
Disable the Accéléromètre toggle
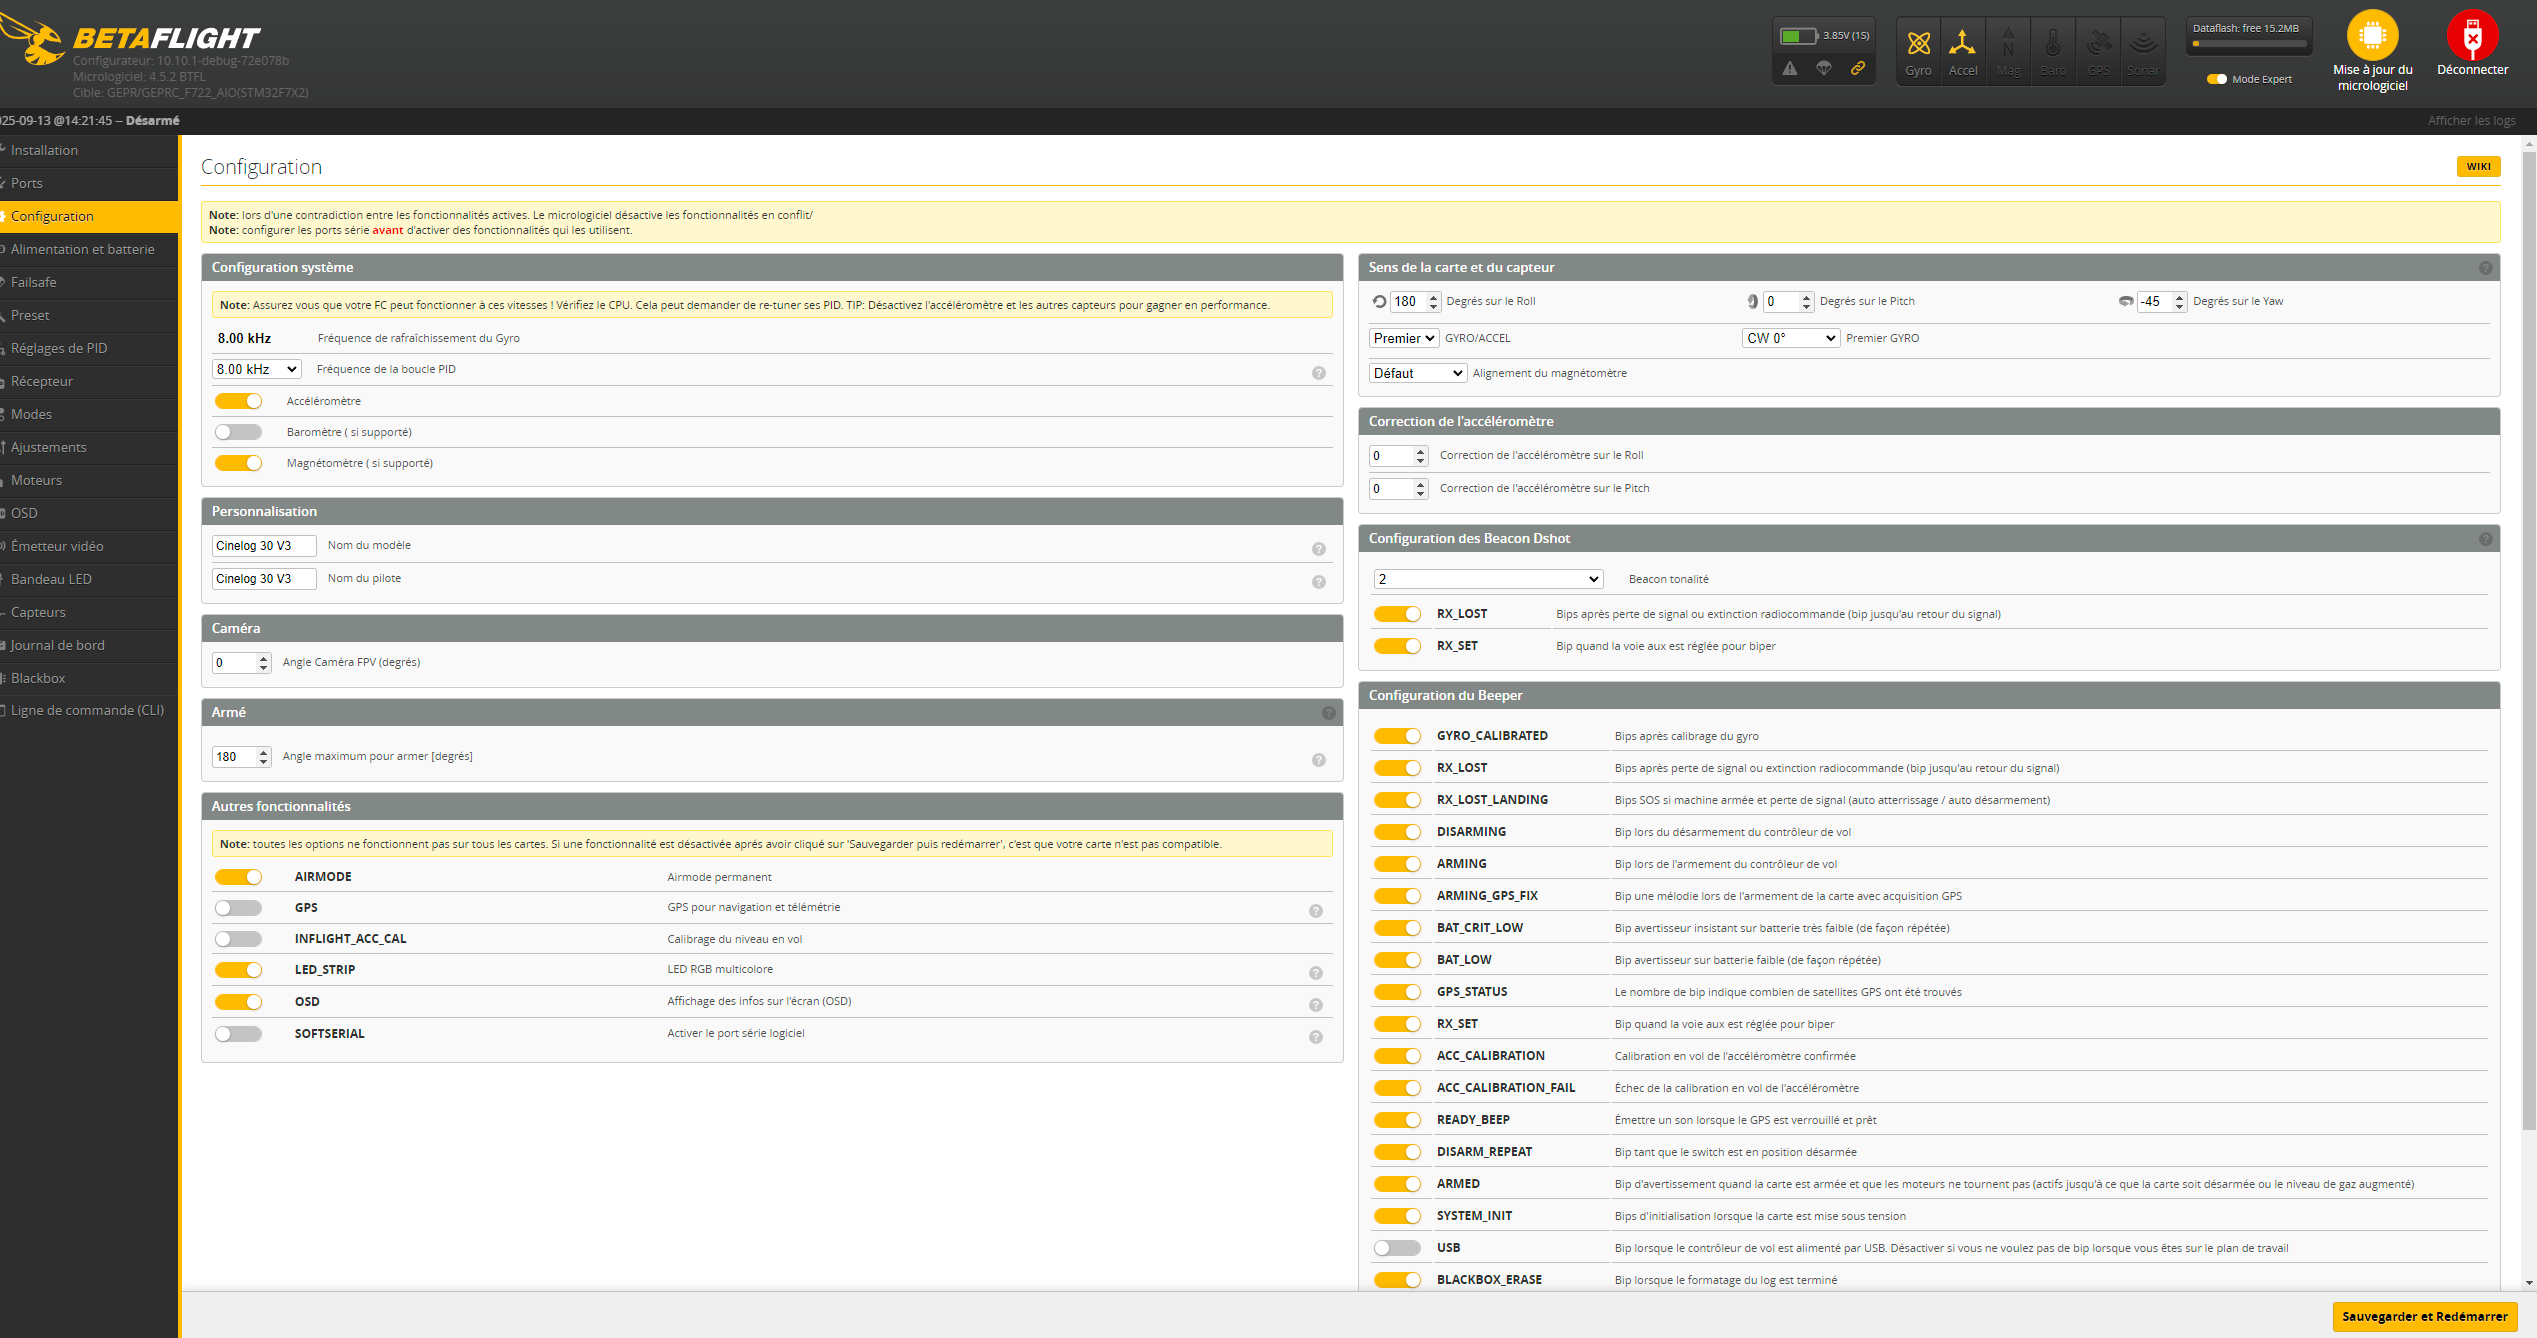(239, 401)
